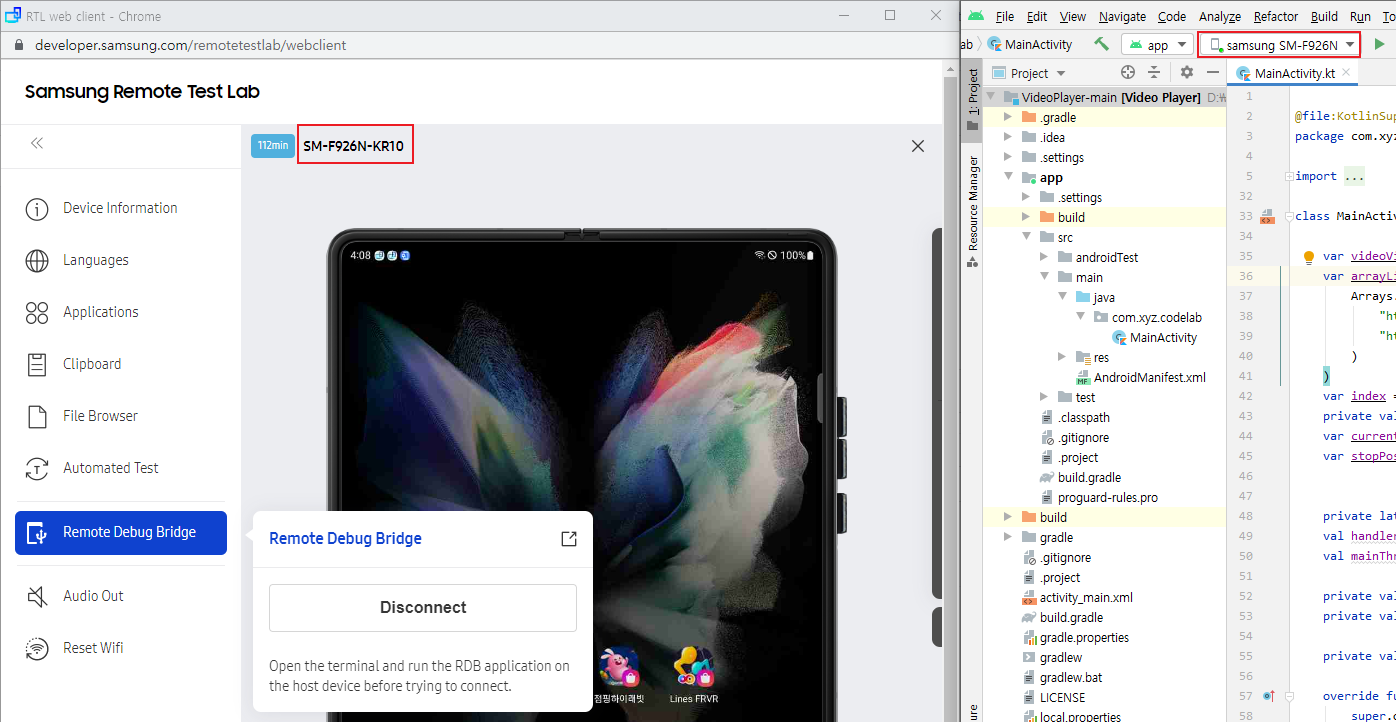1396x722 pixels.
Task: Open the app run configuration dropdown
Action: (1157, 45)
